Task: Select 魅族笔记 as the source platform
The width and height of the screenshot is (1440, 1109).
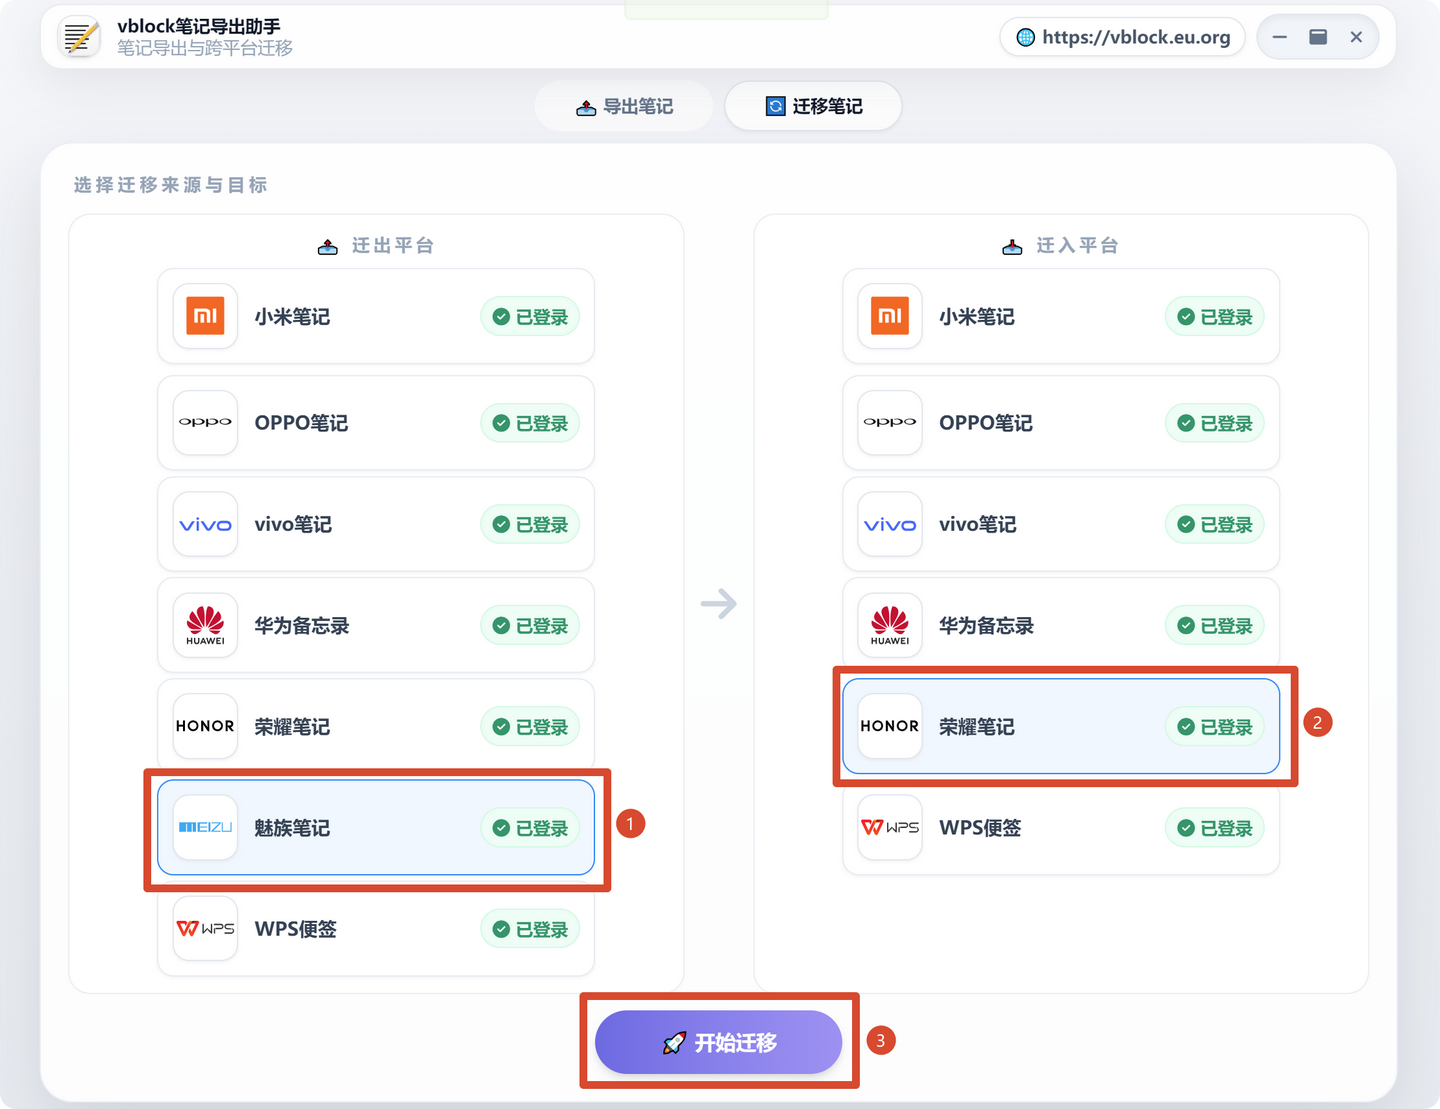Action: 376,828
